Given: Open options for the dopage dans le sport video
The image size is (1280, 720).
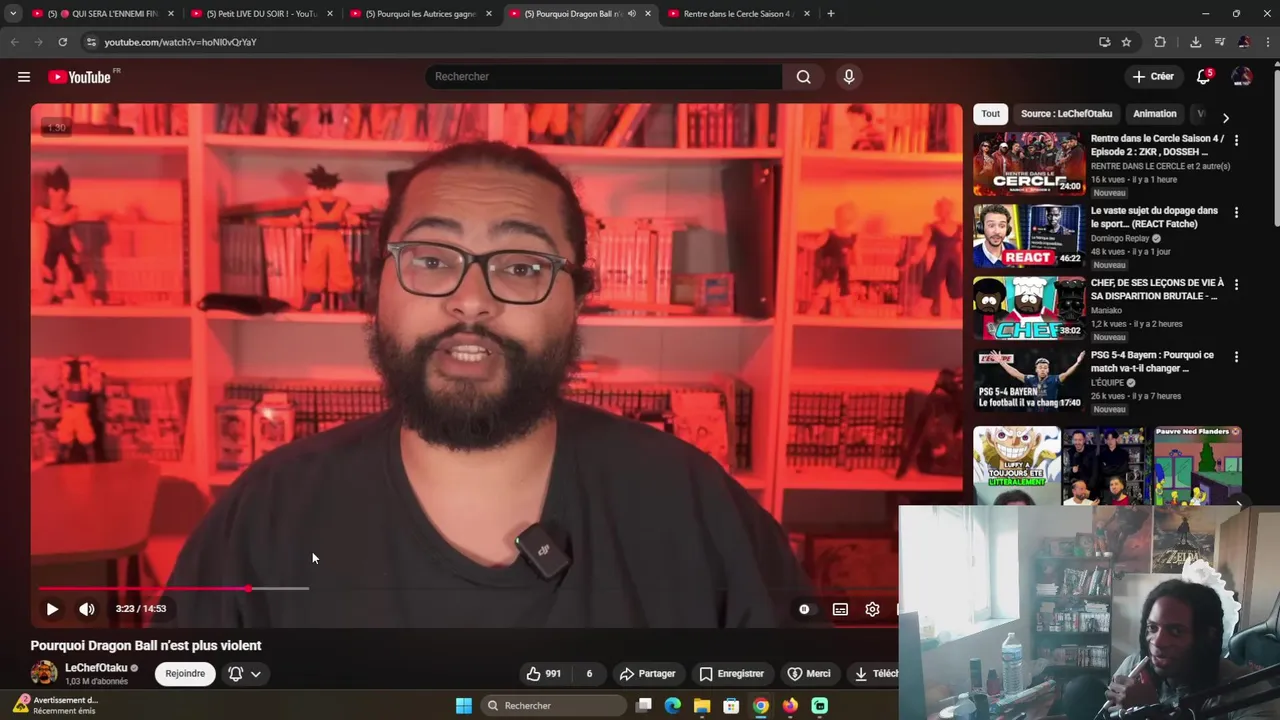Looking at the screenshot, I should pos(1236,213).
